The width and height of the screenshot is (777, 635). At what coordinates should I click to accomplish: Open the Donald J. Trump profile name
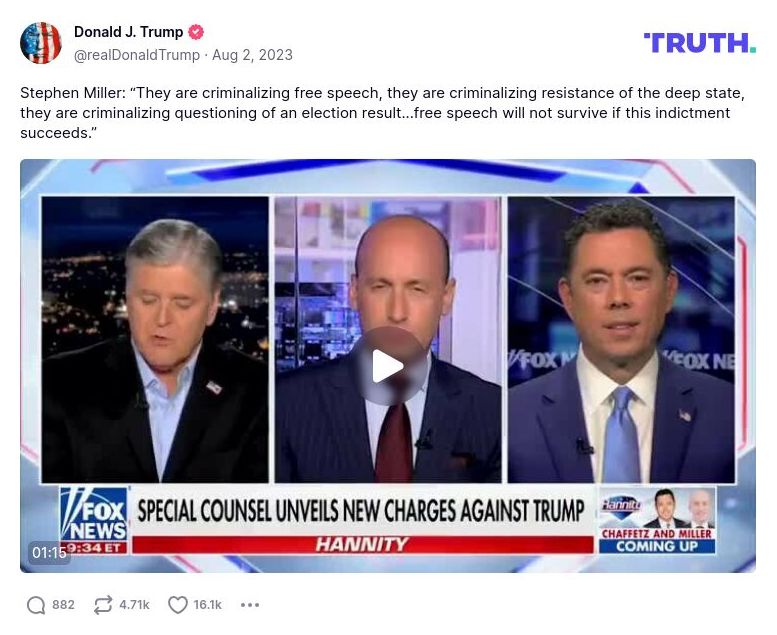tap(129, 32)
